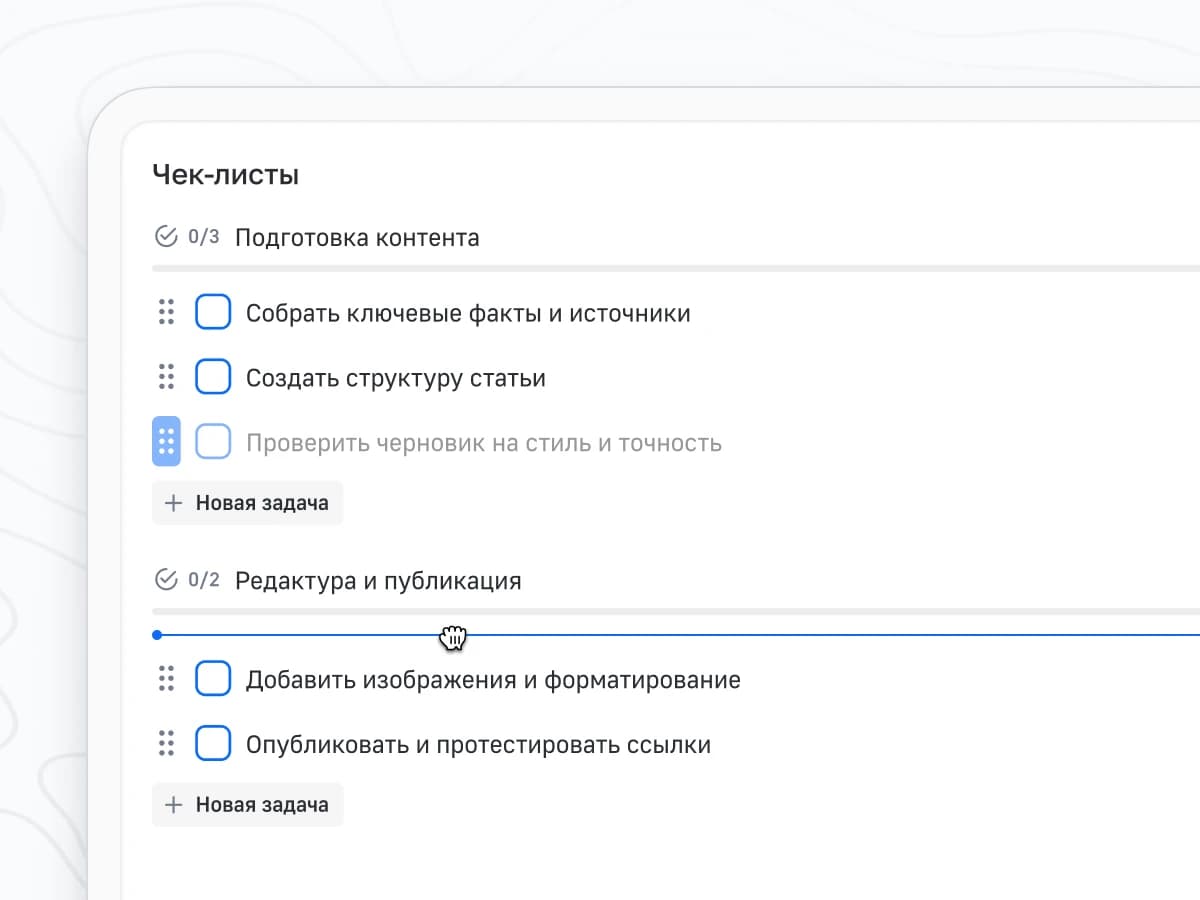The image size is (1200, 900).
Task: Collapse the 'Подготовка контента' checklist header
Action: tap(357, 237)
